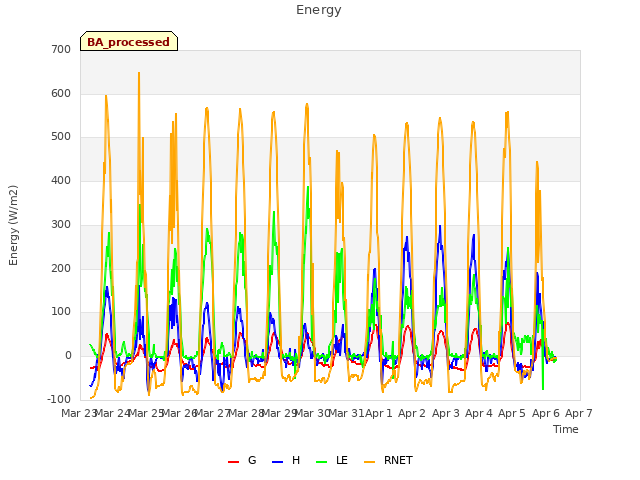Click the Energy (W/m2) y-axis label
This screenshot has width=640, height=480.
coord(13,225)
